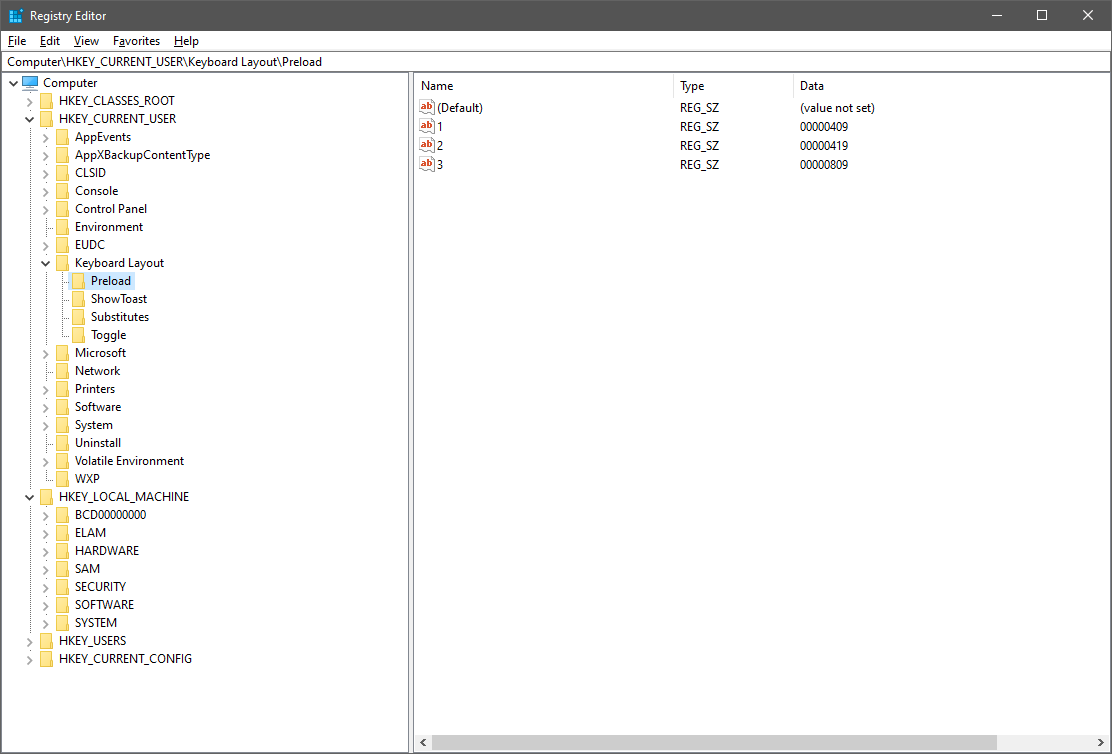
Task: Collapse the HKEY_CURRENT_USER node arrow
Action: (x=29, y=119)
